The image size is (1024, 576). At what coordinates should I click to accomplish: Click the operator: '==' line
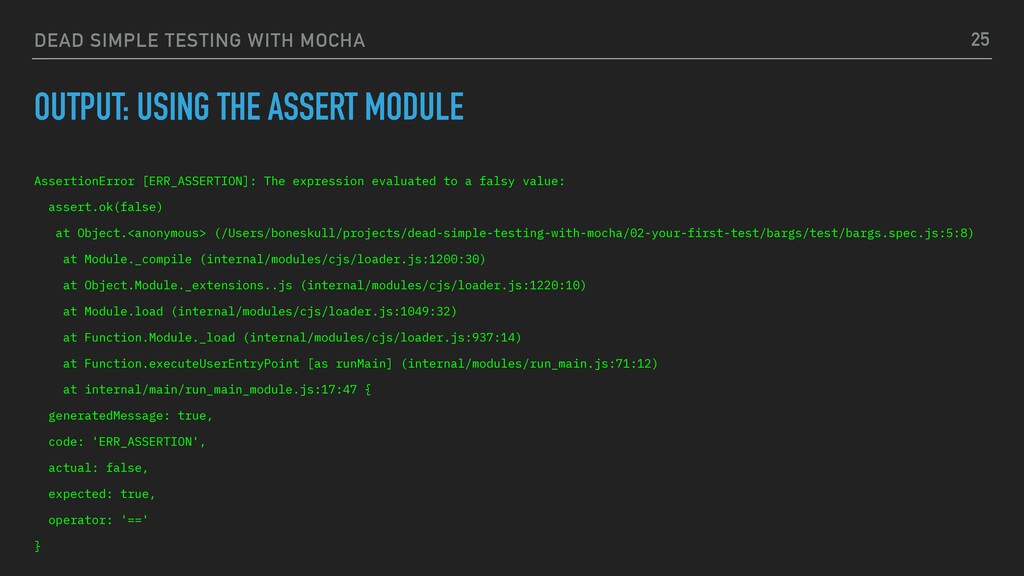pyautogui.click(x=98, y=520)
